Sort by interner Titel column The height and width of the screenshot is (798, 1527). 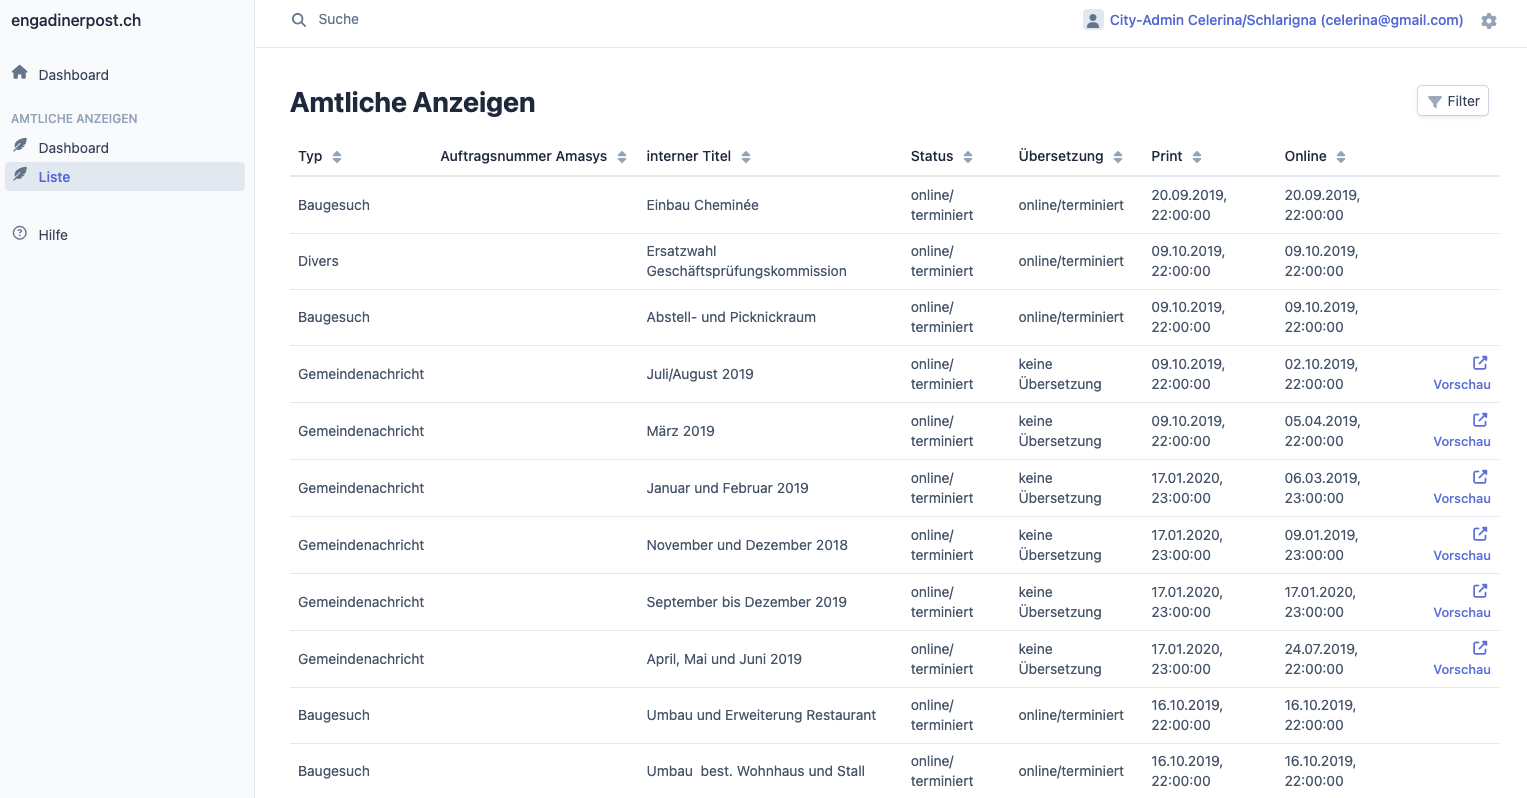pyautogui.click(x=746, y=157)
